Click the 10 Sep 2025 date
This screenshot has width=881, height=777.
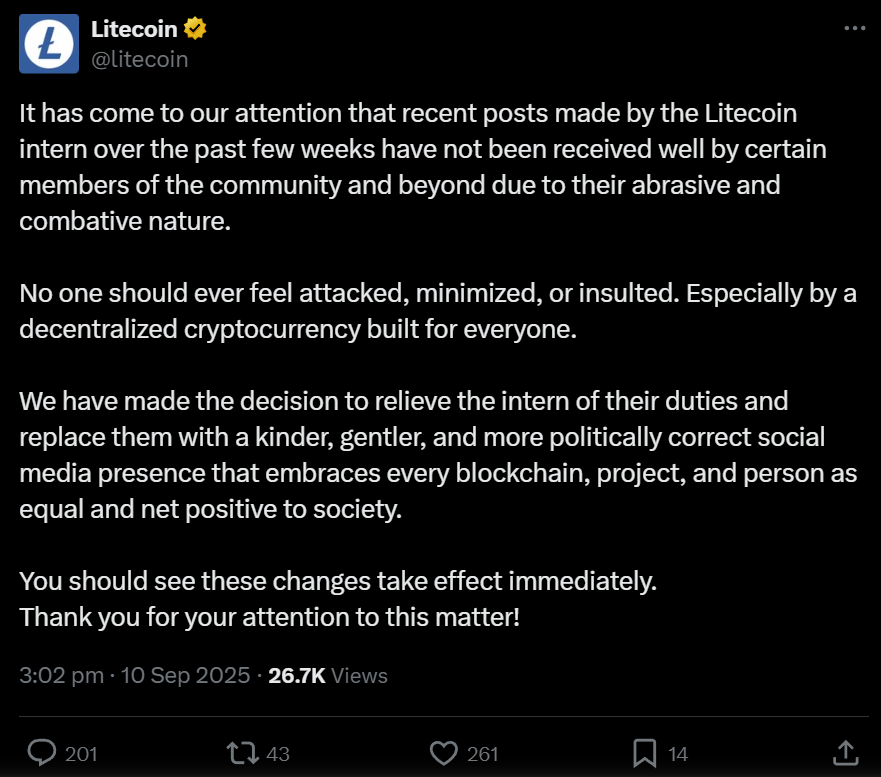tap(185, 675)
